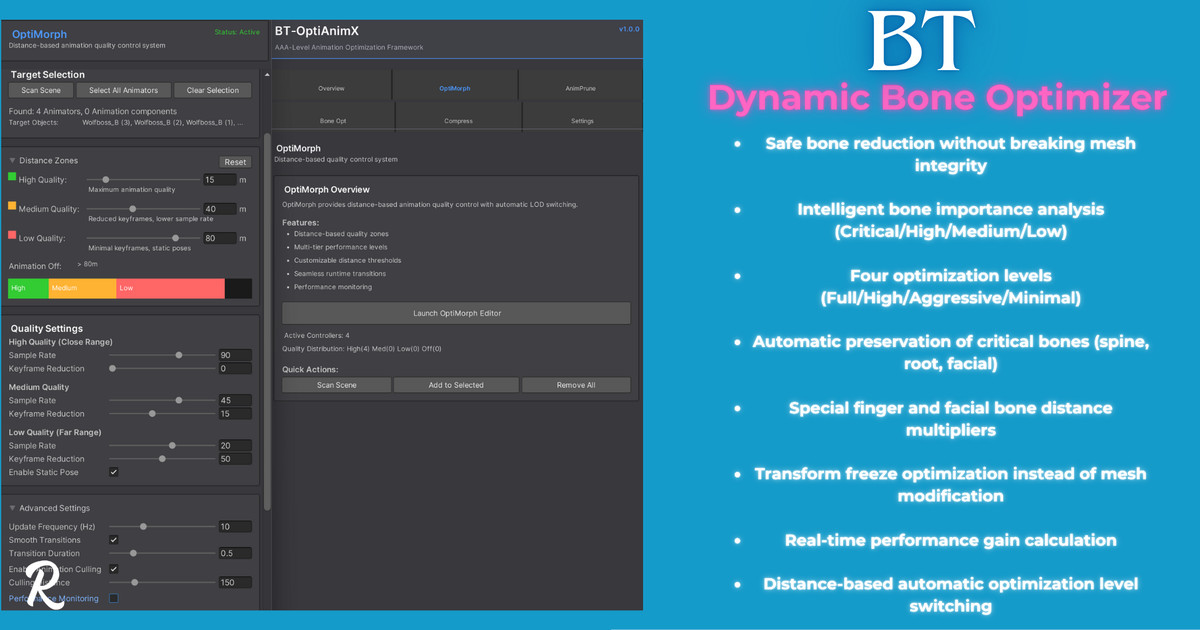1200x630 pixels.
Task: Collapse the Distance Zones section
Action: (x=12, y=161)
